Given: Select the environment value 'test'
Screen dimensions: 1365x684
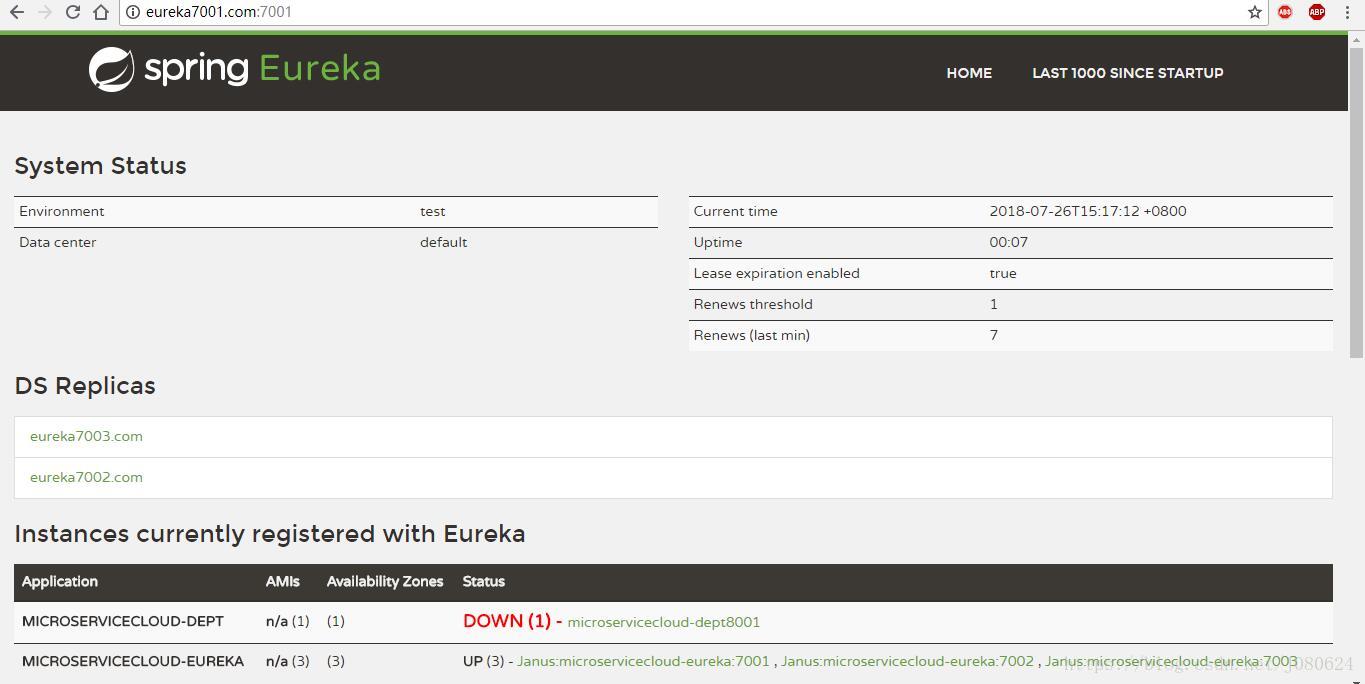Looking at the screenshot, I should (433, 212).
